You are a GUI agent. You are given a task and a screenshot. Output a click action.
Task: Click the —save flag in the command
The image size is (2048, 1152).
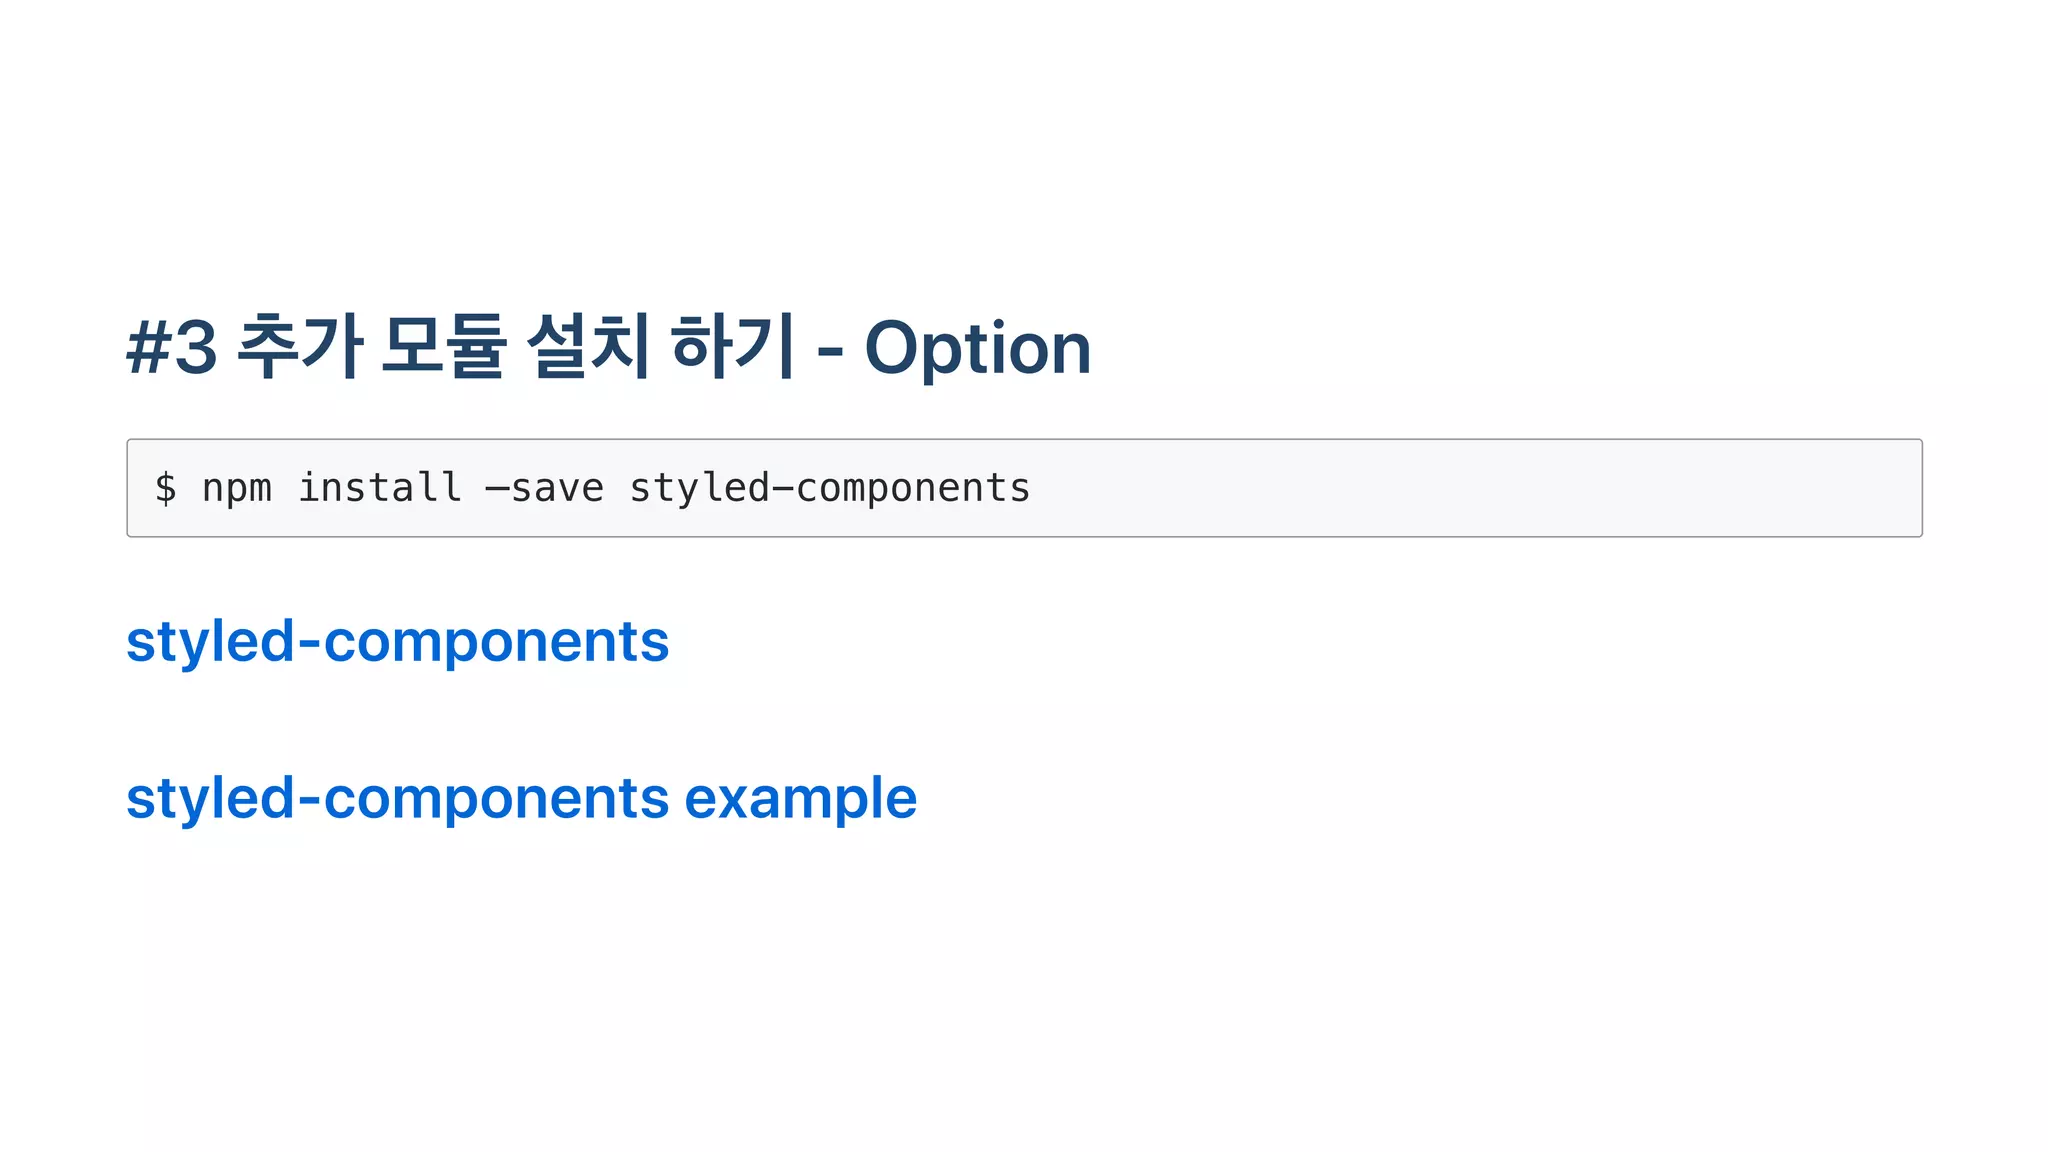[x=544, y=488]
